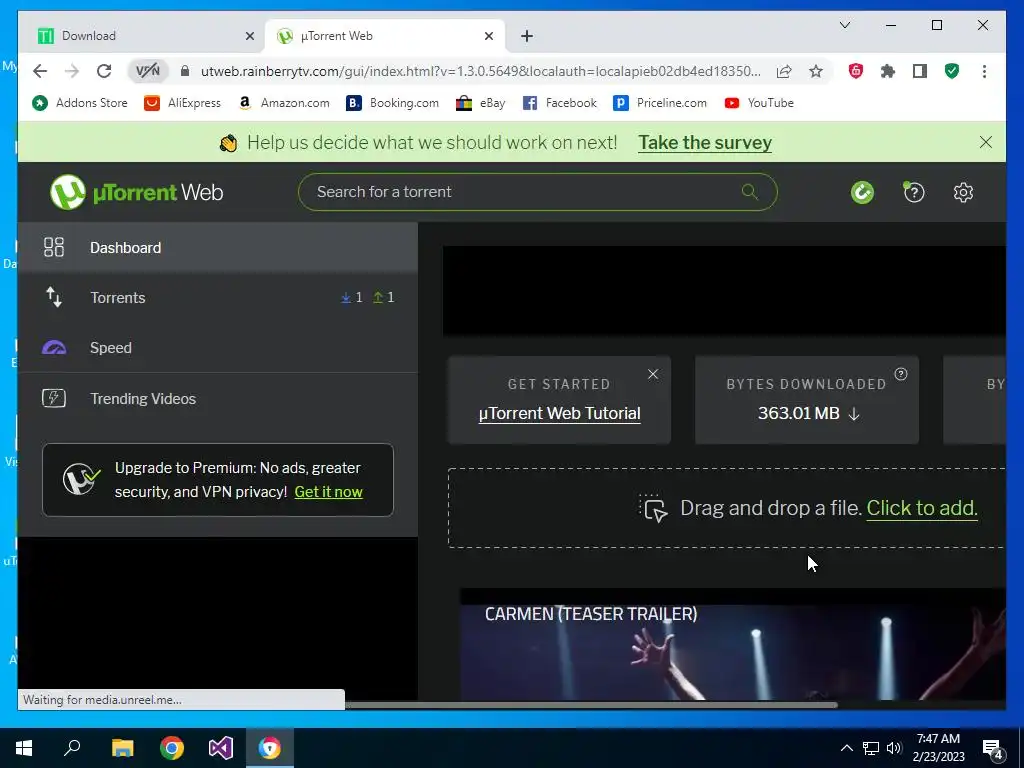Image resolution: width=1024 pixels, height=768 pixels.
Task: Click the downloading count badge on Torrents
Action: click(x=352, y=297)
